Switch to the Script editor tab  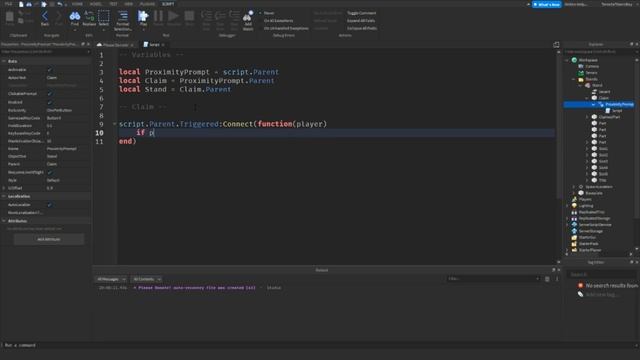point(154,44)
